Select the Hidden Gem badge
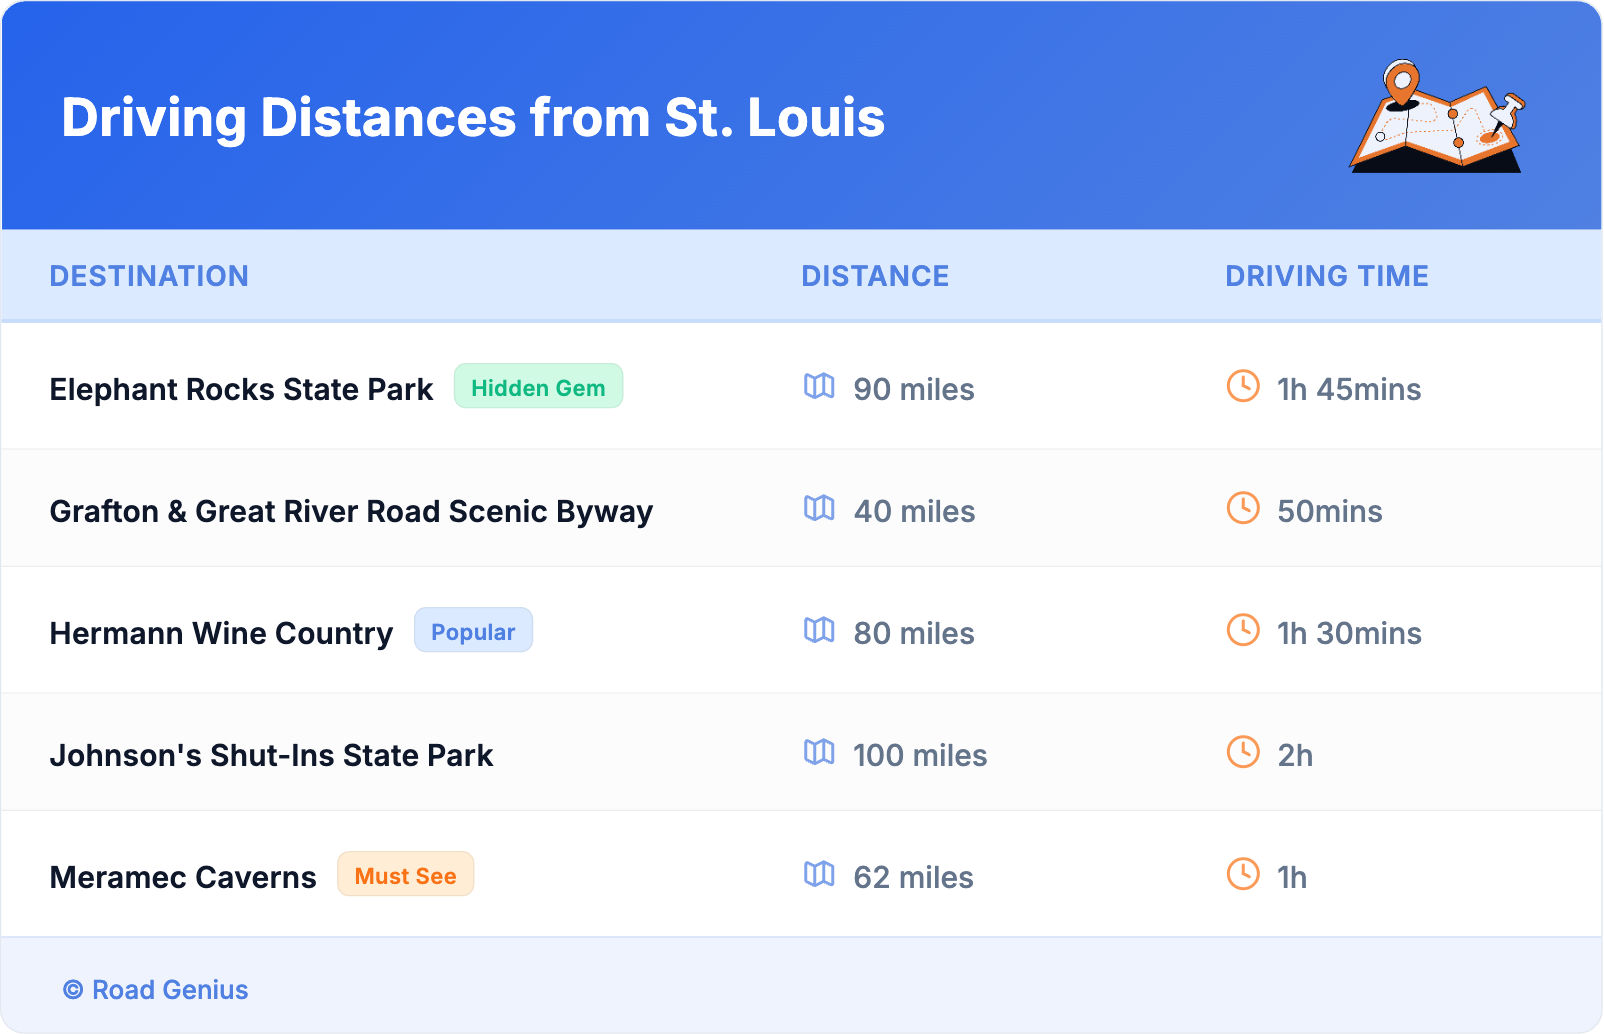Screen dimensions: 1604x1034 pyautogui.click(x=538, y=387)
